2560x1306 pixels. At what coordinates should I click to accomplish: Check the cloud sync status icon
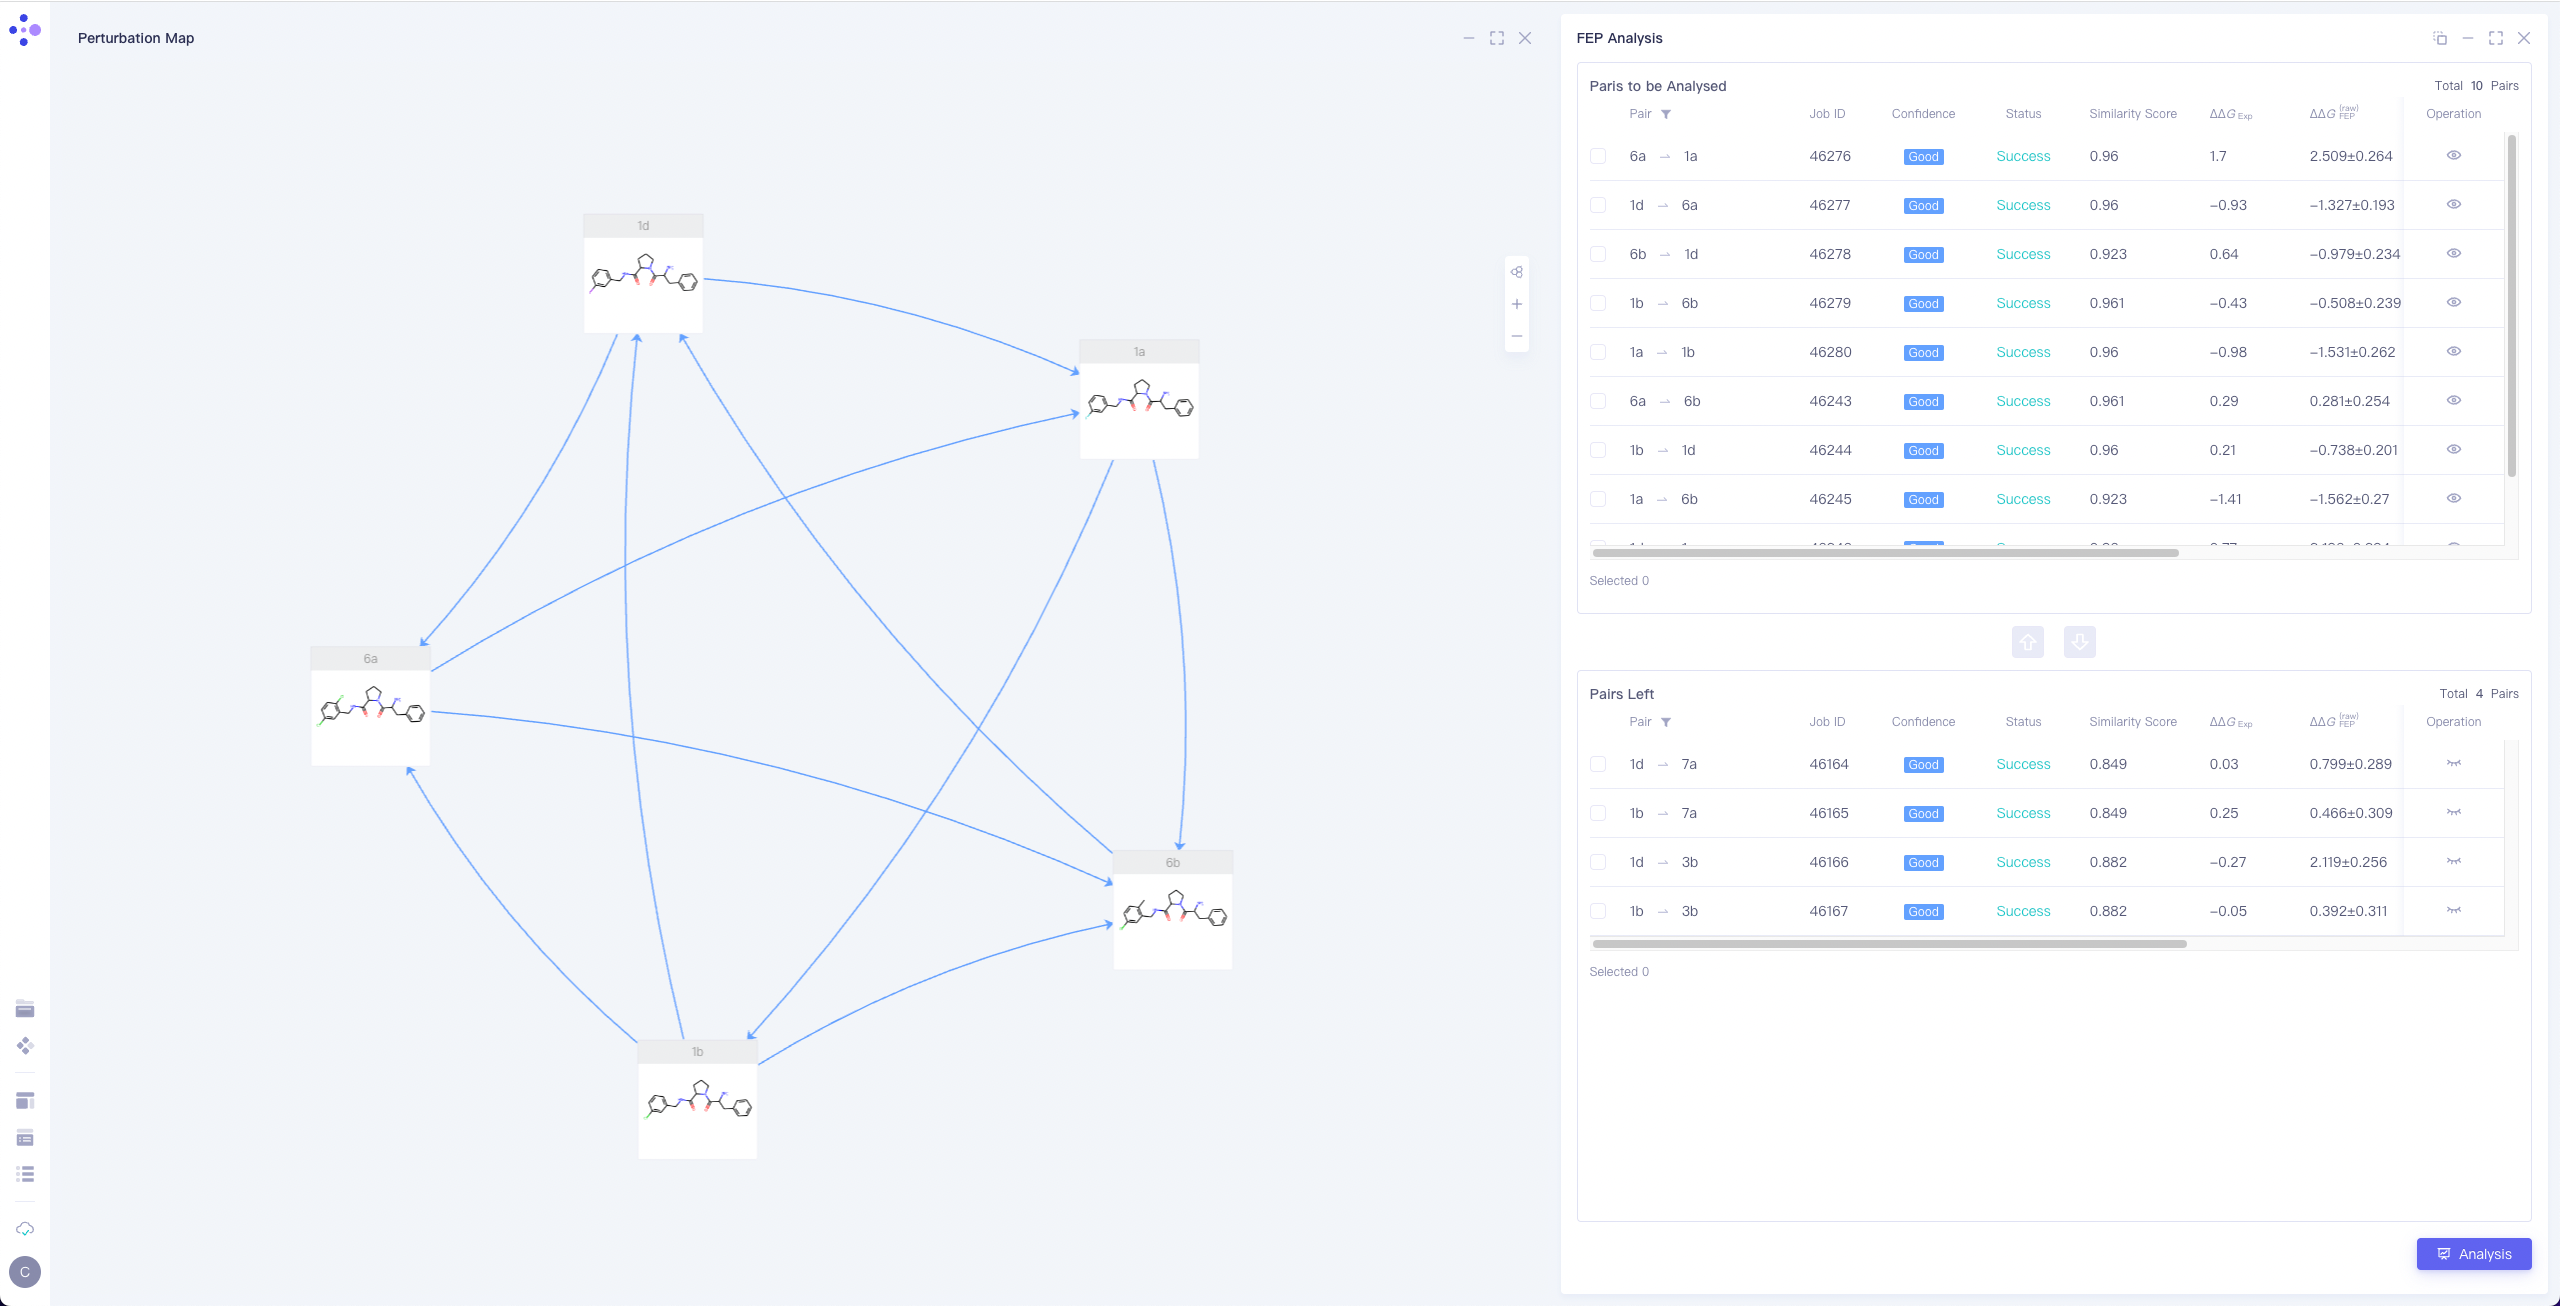click(x=25, y=1229)
